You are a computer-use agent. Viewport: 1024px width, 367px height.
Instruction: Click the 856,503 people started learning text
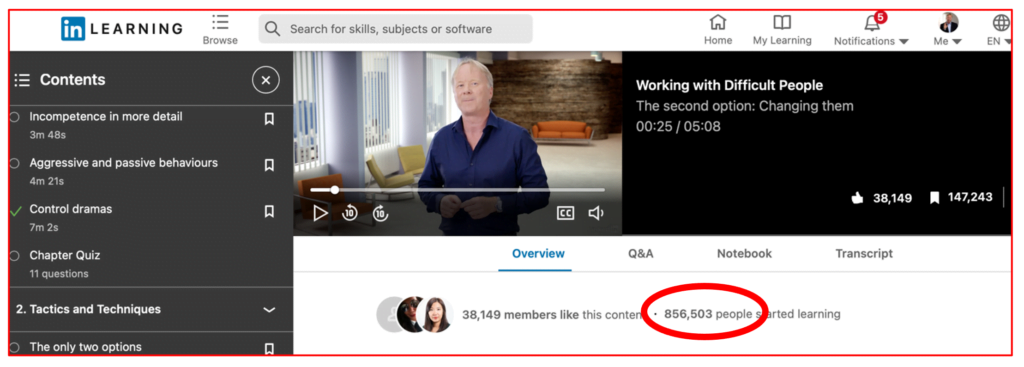click(x=752, y=314)
